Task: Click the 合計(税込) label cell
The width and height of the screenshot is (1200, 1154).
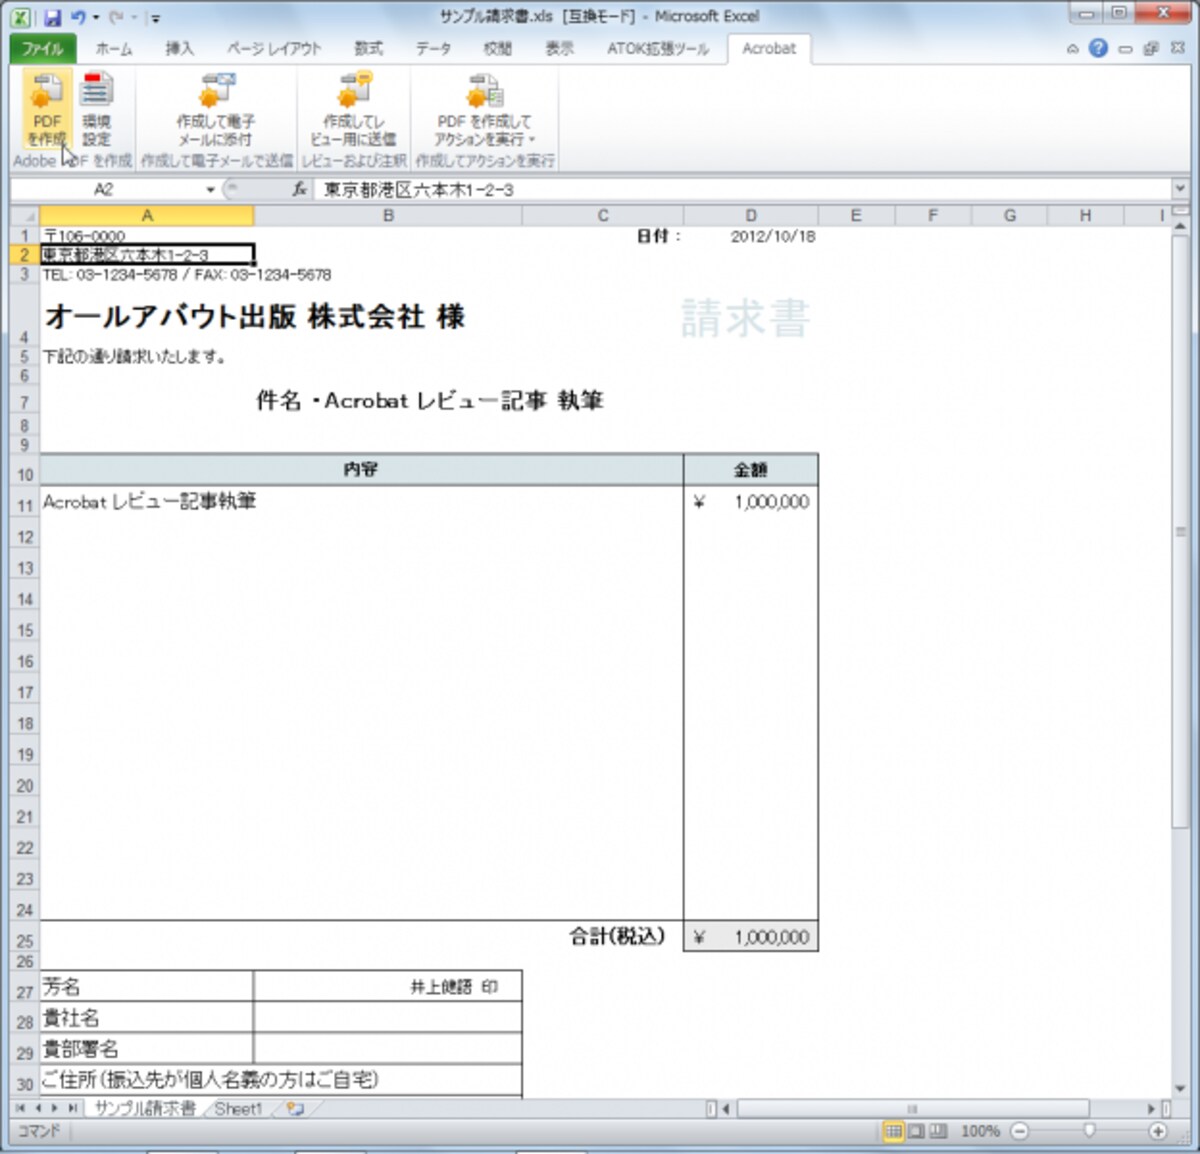Action: pos(617,936)
